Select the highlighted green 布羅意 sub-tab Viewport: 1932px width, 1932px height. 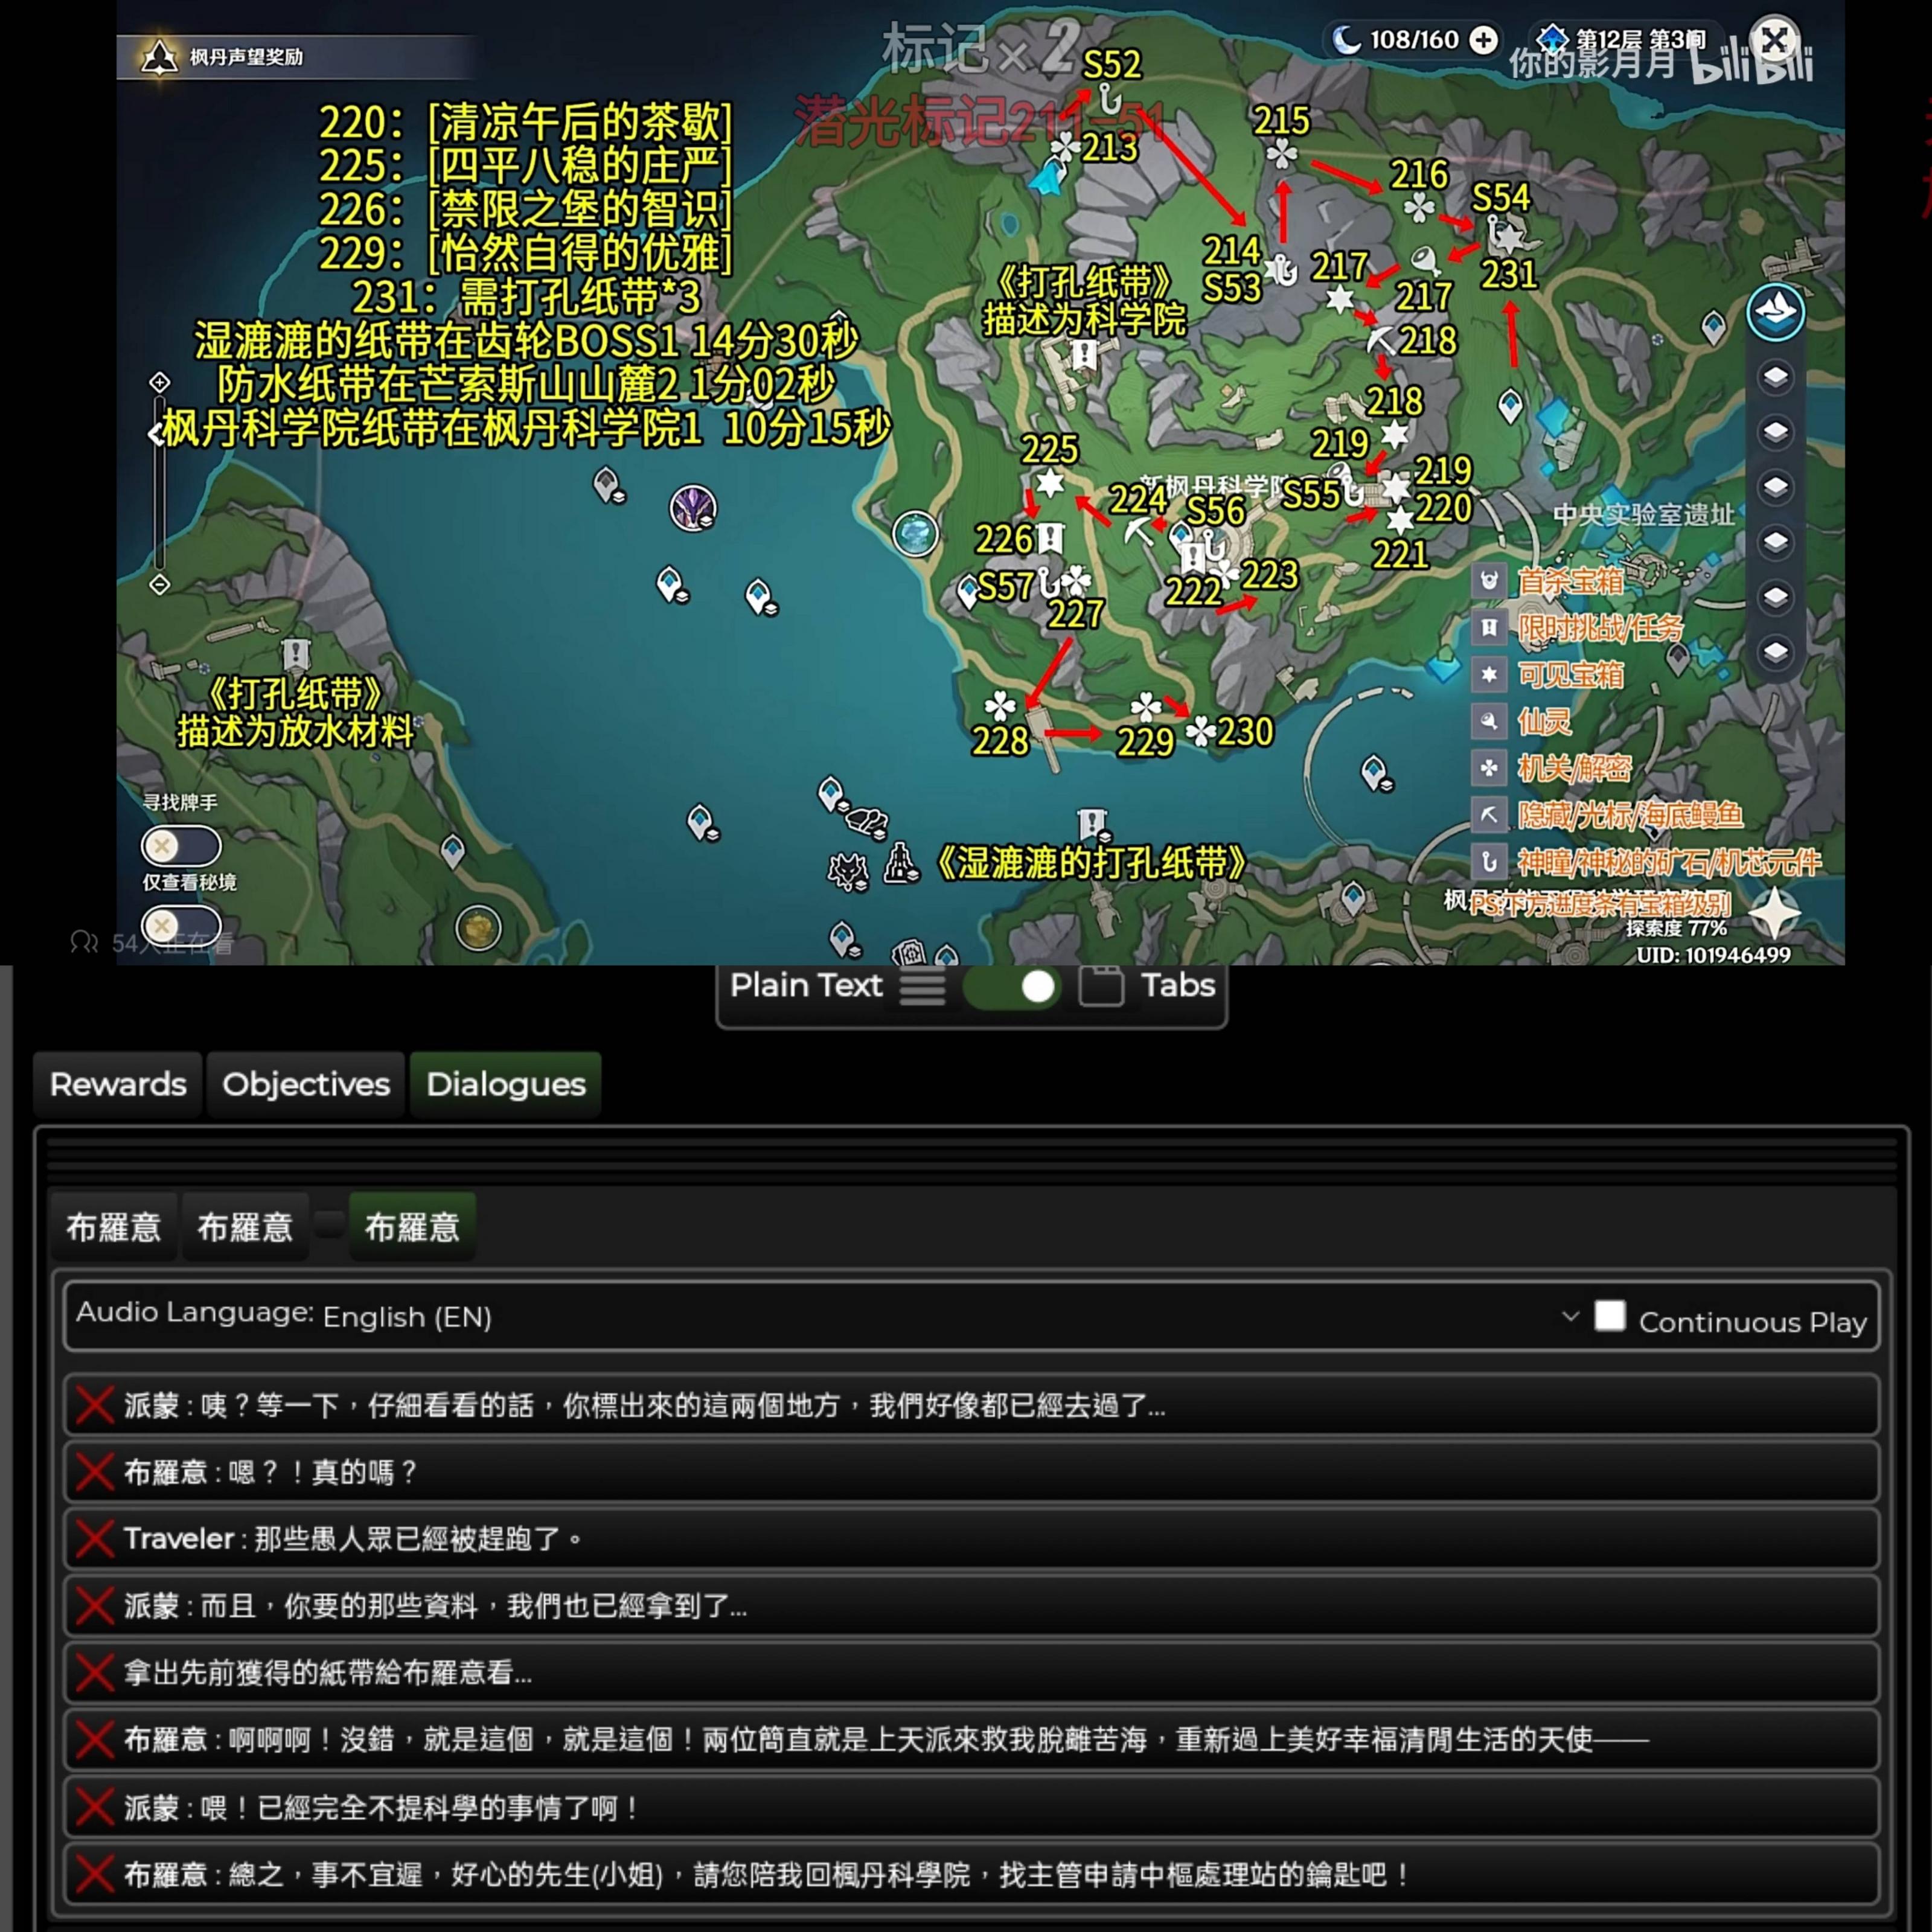pyautogui.click(x=412, y=1226)
